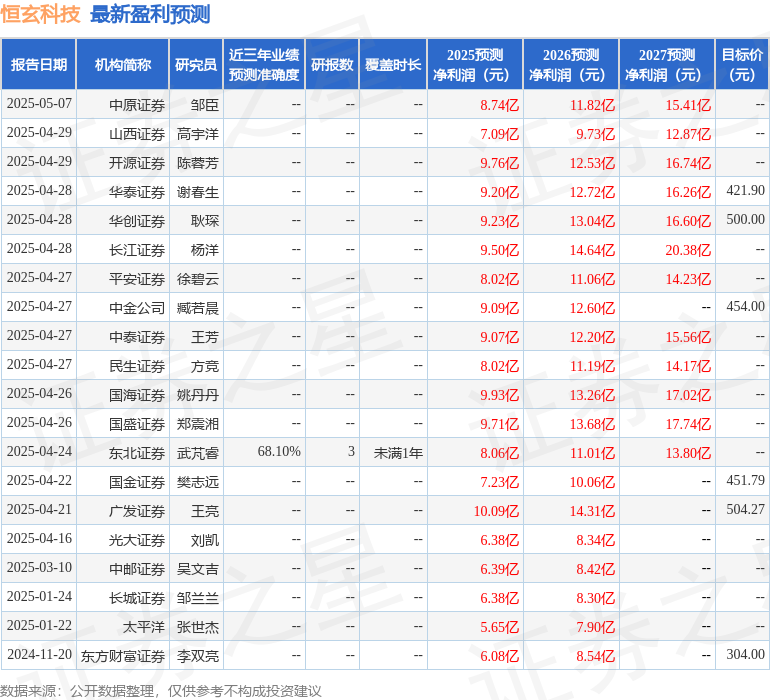770x700 pixels.
Task: Click the institution 中邮证券
Action: pyautogui.click(x=137, y=569)
